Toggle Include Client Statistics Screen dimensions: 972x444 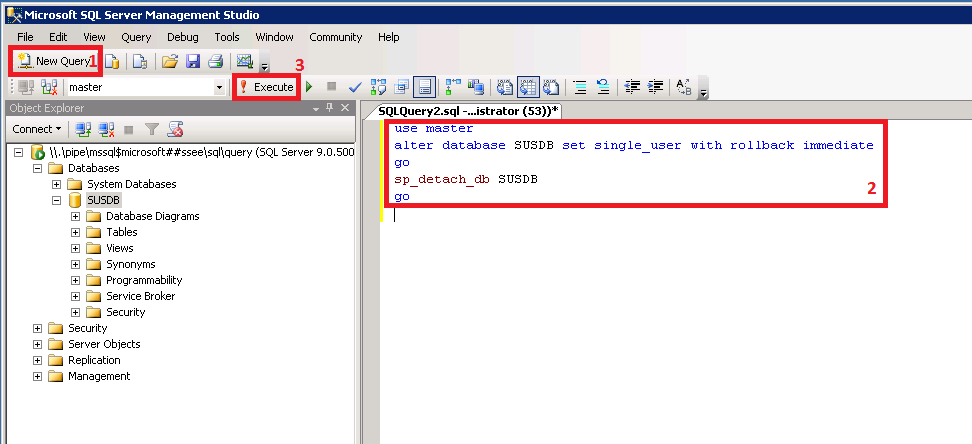click(x=475, y=87)
